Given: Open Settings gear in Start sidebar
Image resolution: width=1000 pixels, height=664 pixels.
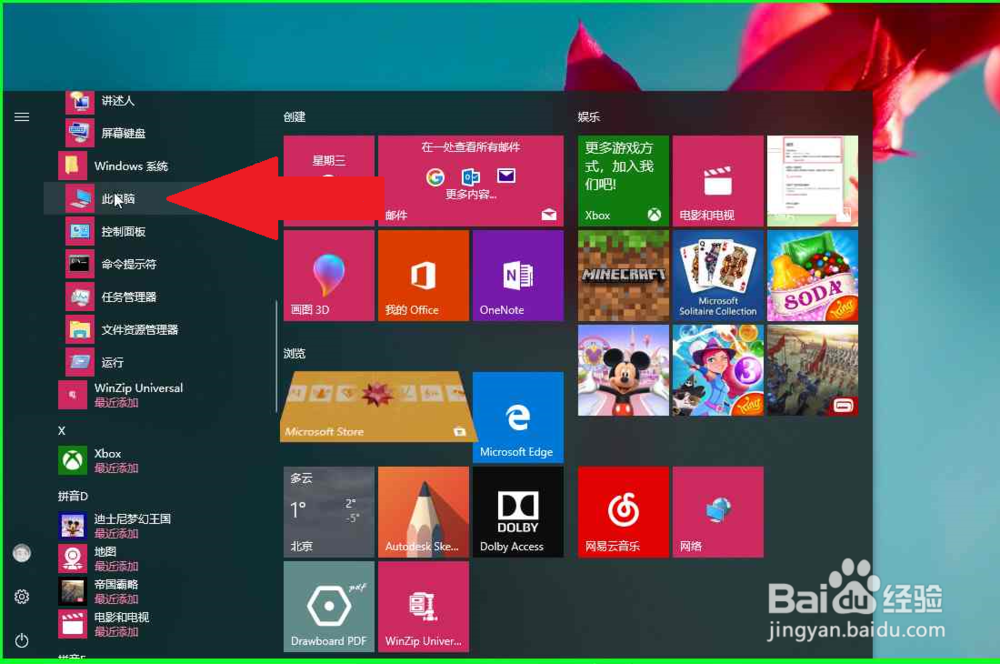Looking at the screenshot, I should click(22, 596).
